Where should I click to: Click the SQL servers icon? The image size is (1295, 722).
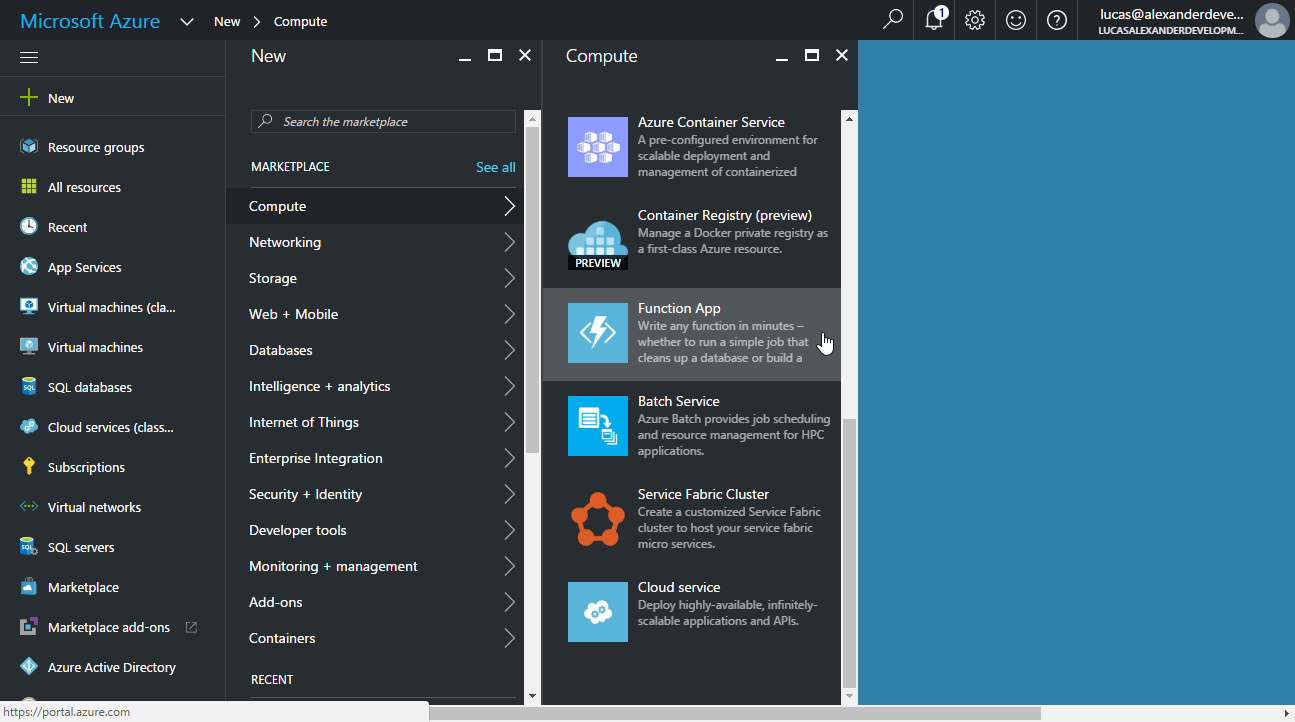click(29, 547)
